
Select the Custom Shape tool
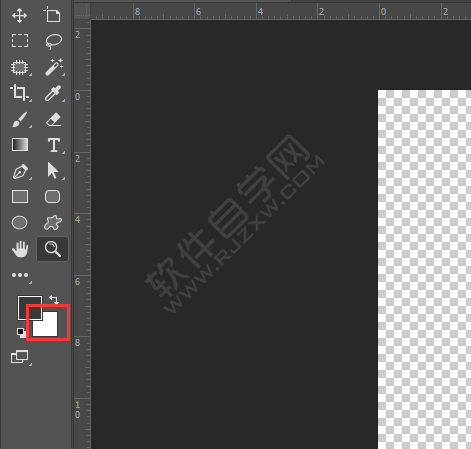pyautogui.click(x=53, y=223)
